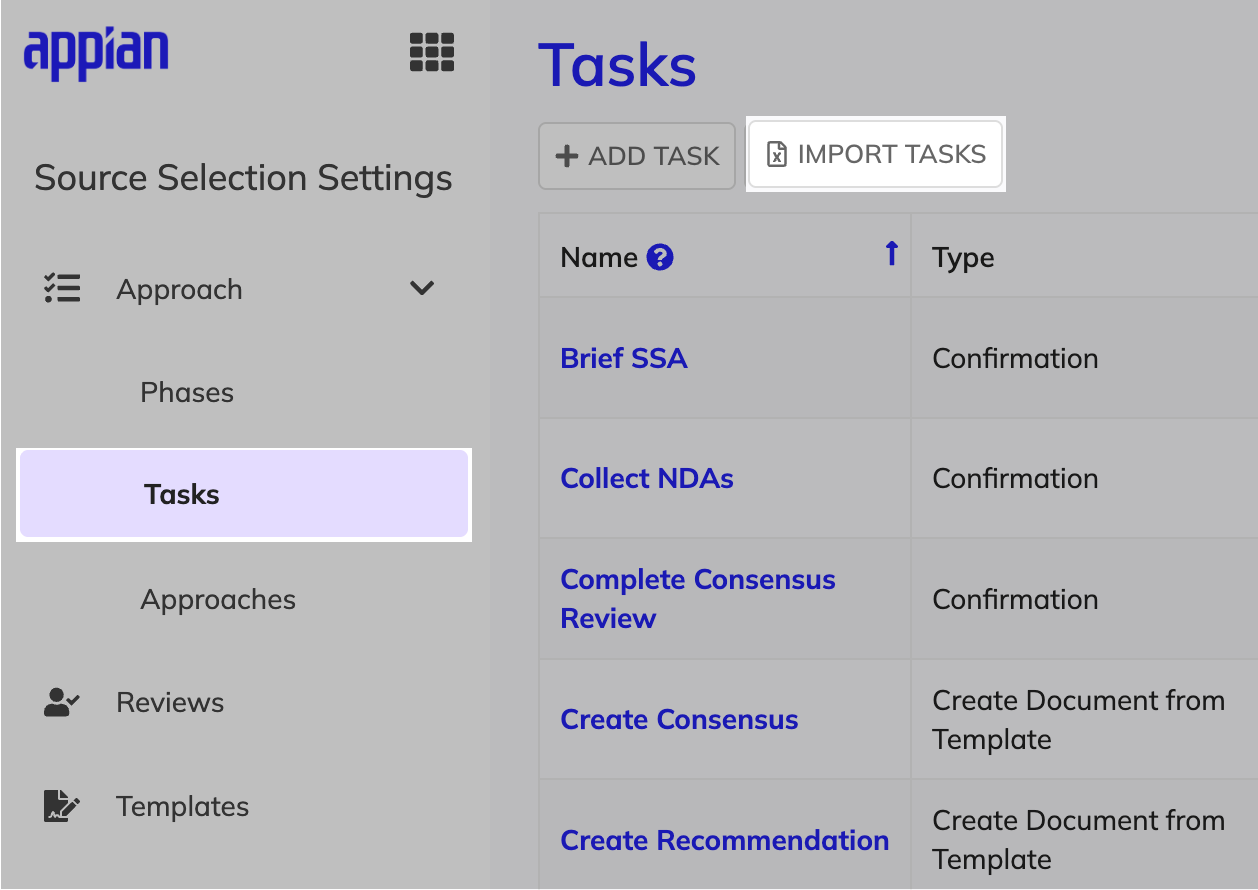Open the Collect NDAs task

coord(647,478)
